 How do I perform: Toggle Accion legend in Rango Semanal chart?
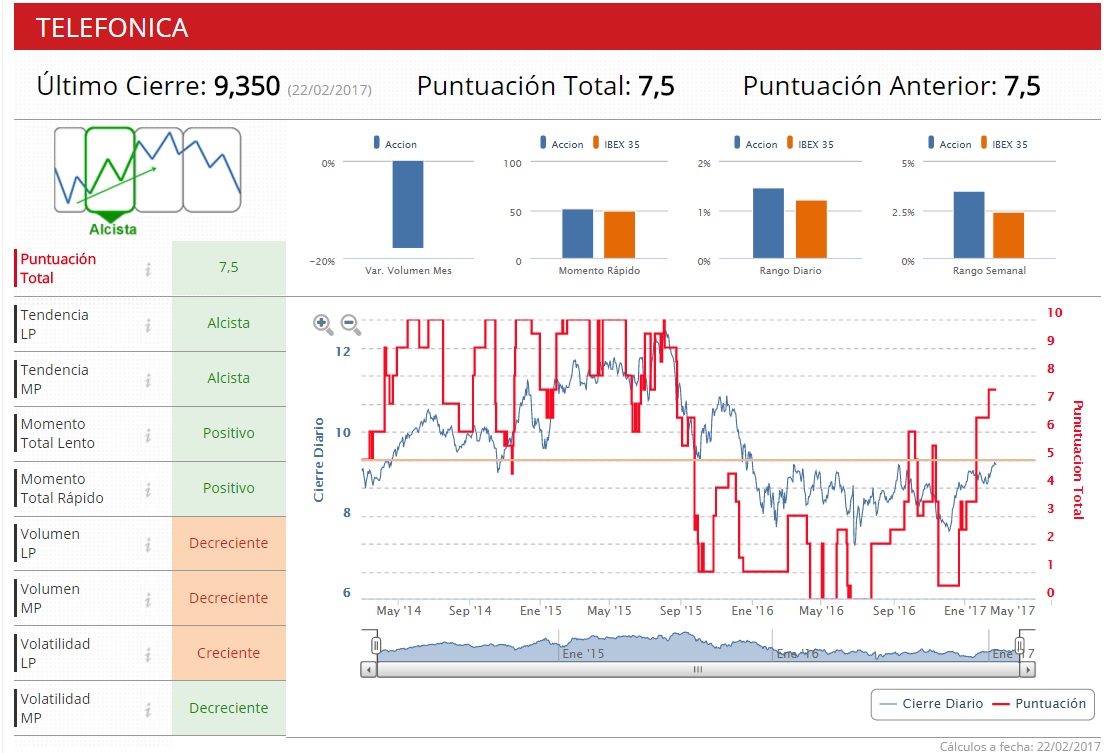point(950,143)
